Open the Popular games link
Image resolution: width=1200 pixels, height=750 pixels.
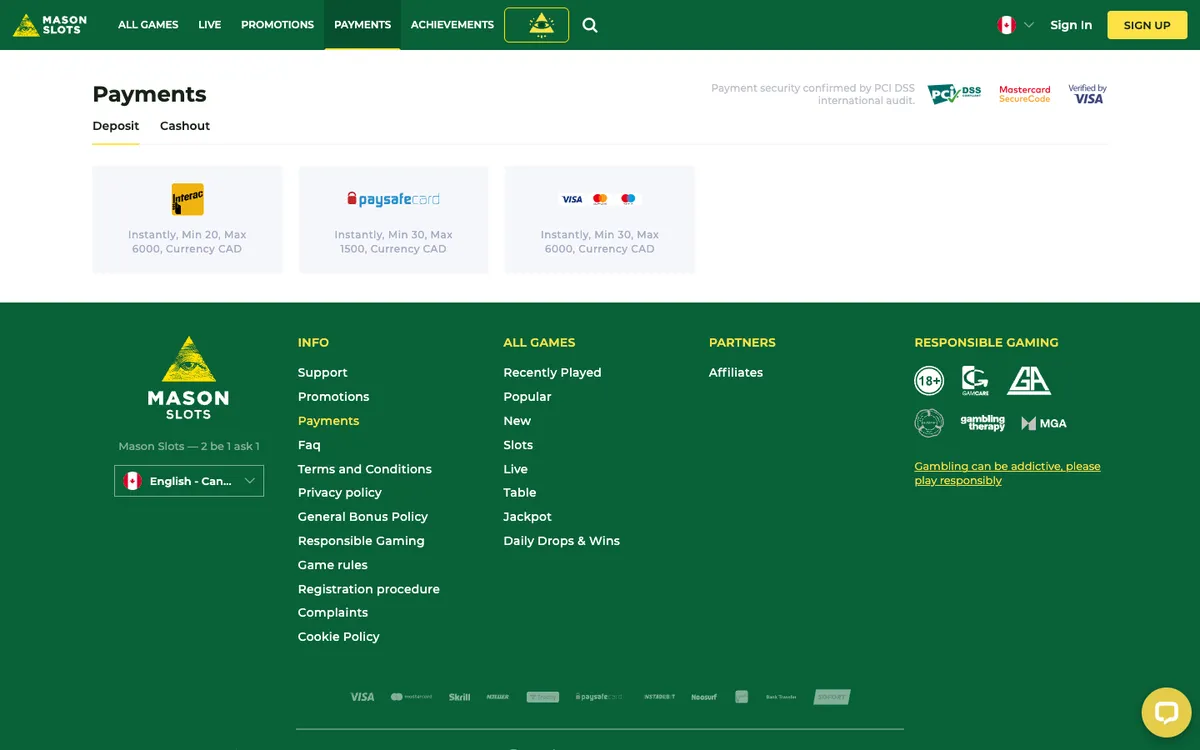(x=527, y=397)
